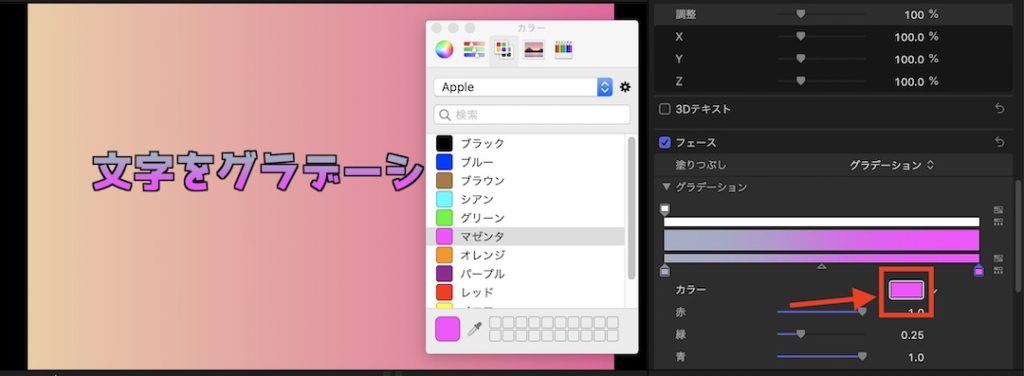Click the X scale slider
Screen dimensions: 1024x376
point(822,37)
